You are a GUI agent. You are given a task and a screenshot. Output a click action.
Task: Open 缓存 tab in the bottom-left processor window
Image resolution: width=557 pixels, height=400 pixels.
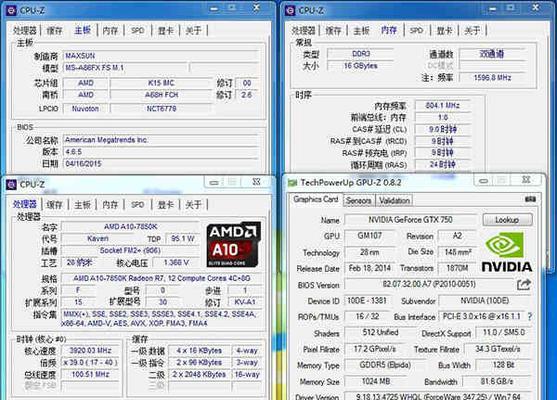pos(54,205)
